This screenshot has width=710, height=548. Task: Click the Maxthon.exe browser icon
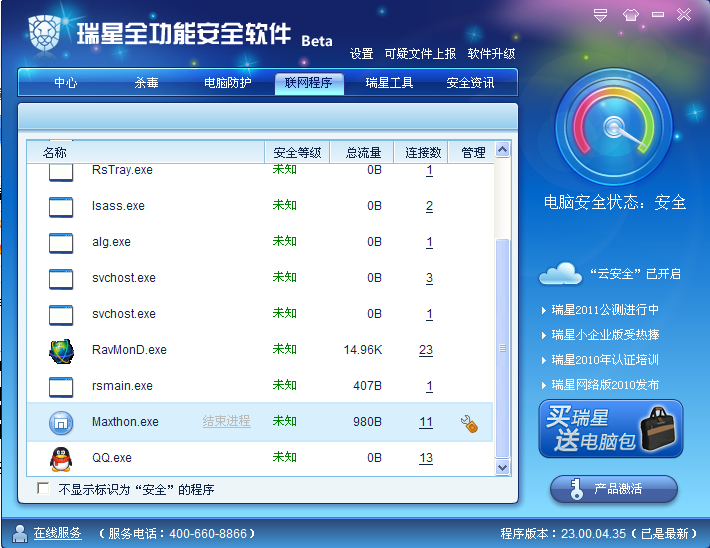(x=61, y=423)
